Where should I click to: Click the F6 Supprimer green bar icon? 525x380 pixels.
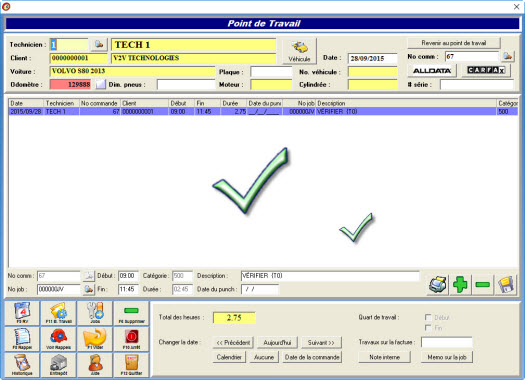[x=131, y=313]
